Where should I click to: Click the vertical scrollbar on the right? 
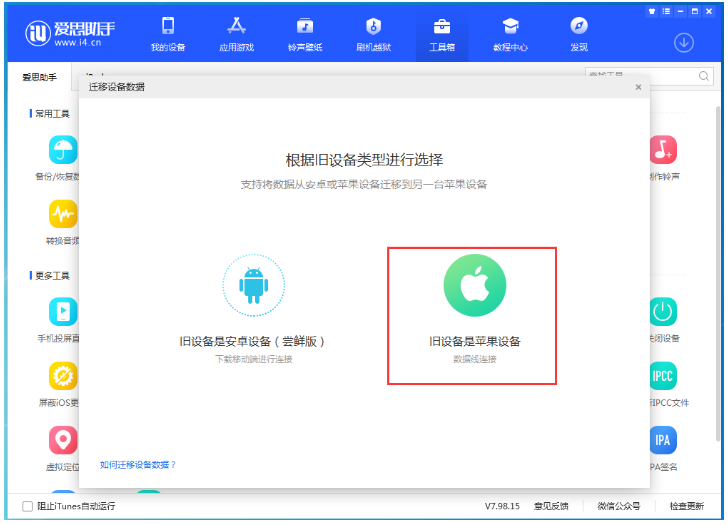pos(718,274)
